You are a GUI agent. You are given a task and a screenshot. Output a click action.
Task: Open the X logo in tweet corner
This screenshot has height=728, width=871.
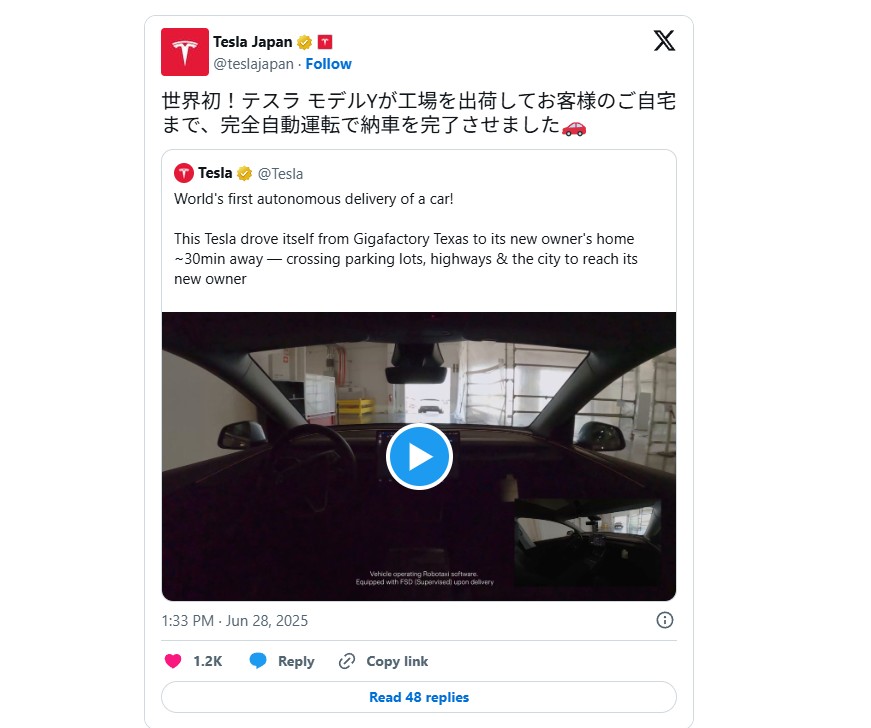[x=664, y=41]
